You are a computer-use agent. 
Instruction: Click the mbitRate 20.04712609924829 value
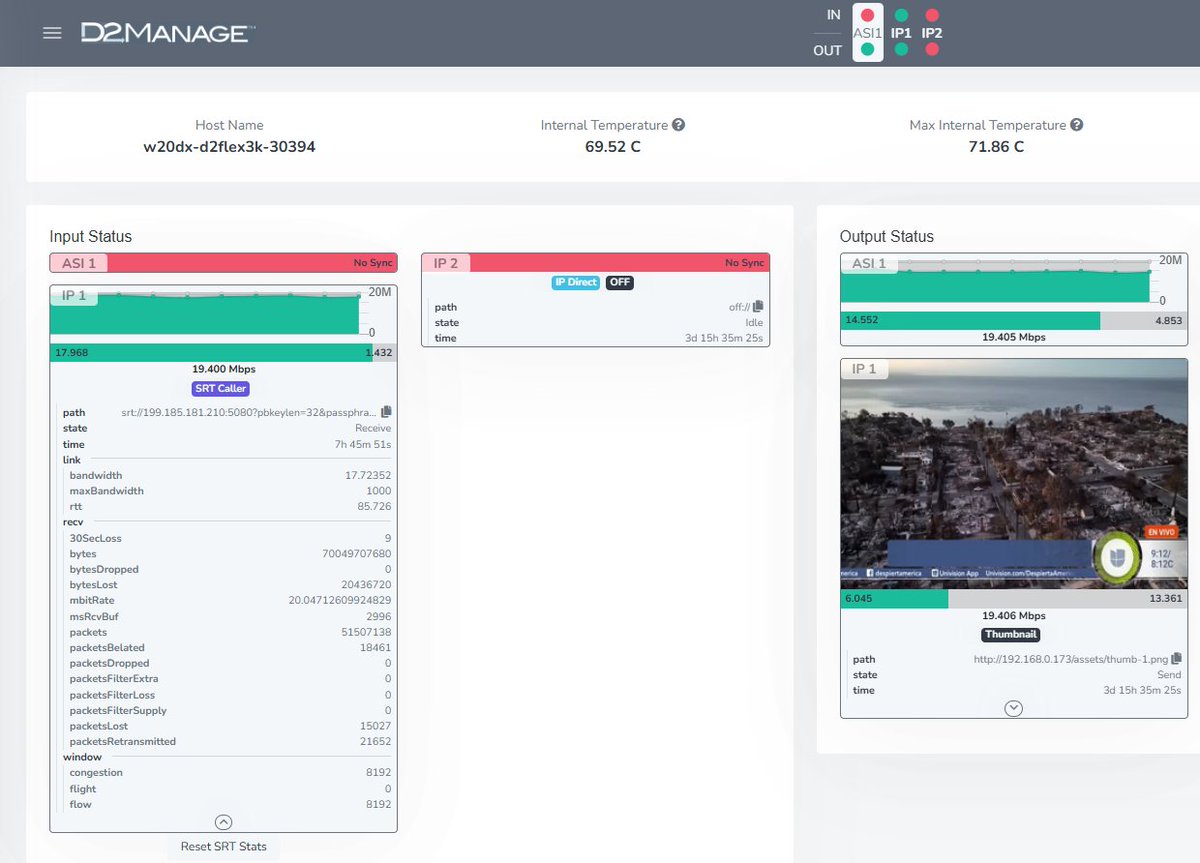[339, 600]
